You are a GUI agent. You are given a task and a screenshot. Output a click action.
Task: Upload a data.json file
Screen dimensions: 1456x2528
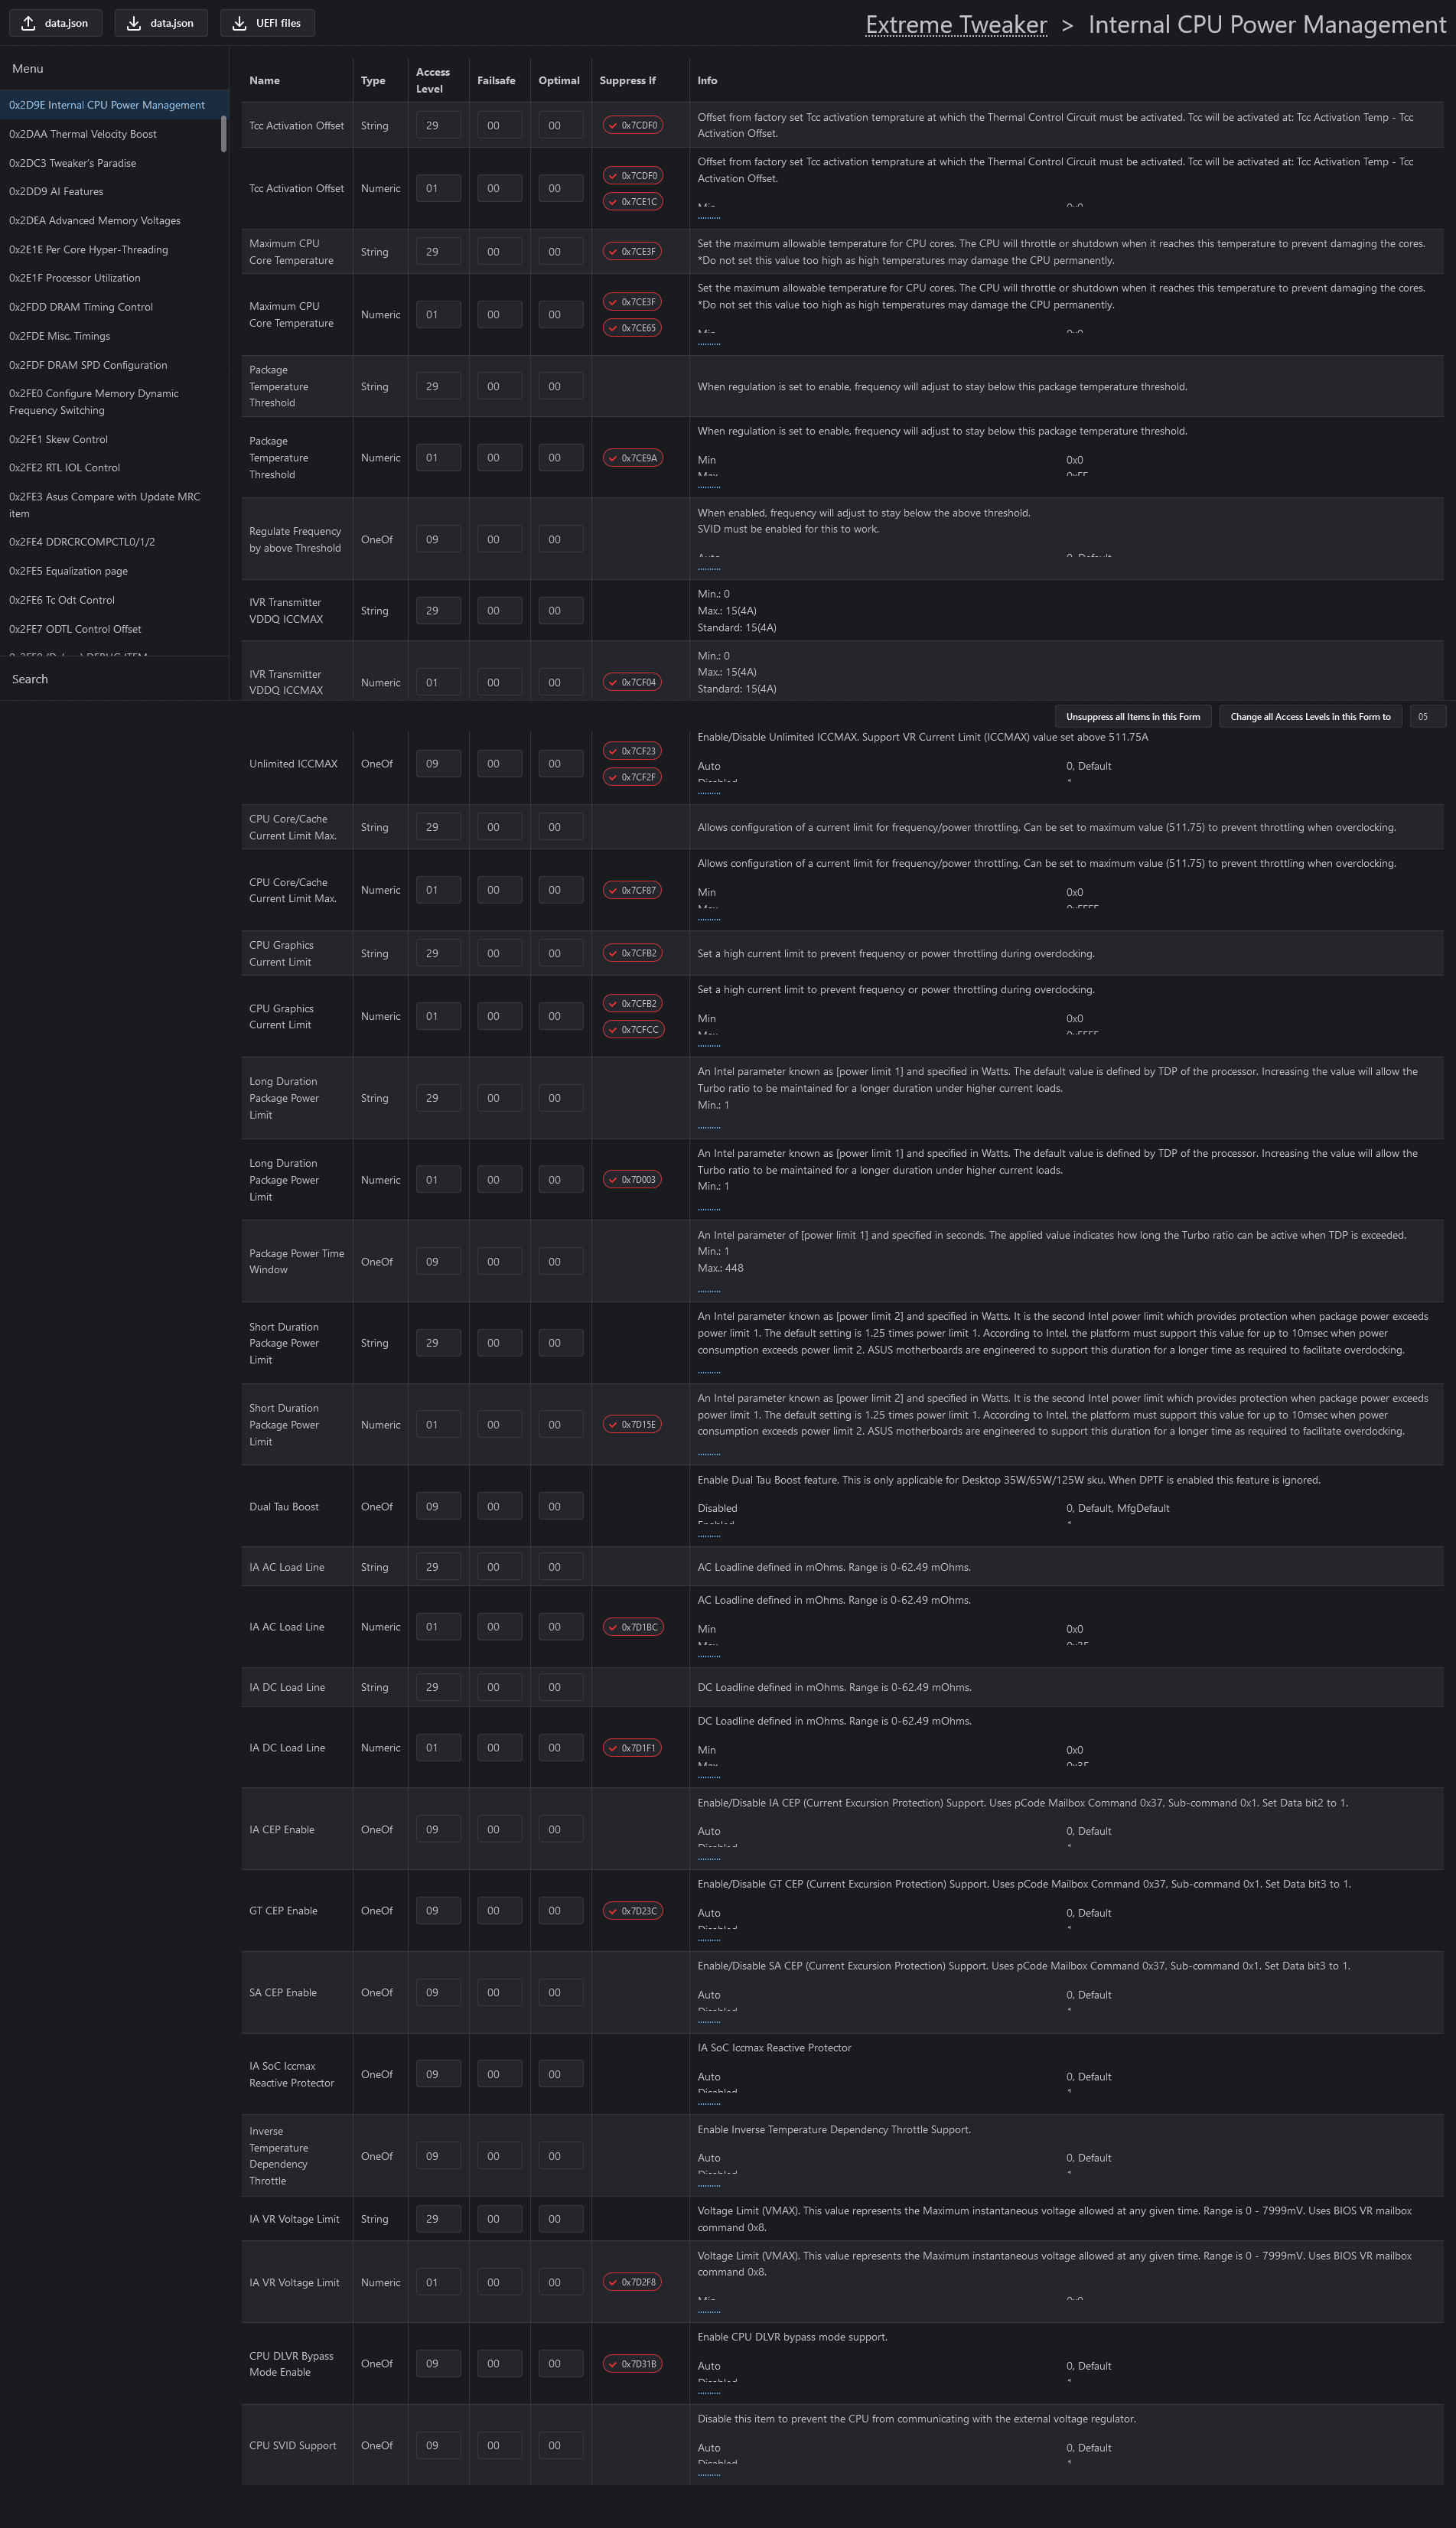click(55, 23)
